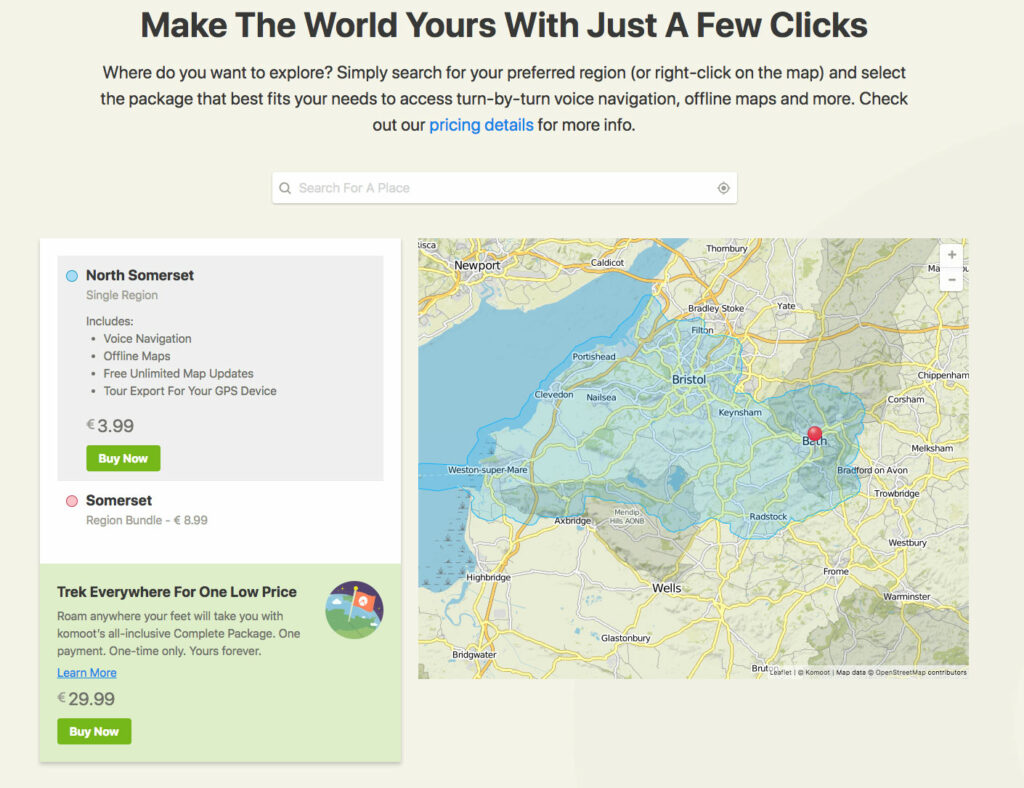The width and height of the screenshot is (1024, 788).
Task: Click Corsham label on the map
Action: click(906, 399)
